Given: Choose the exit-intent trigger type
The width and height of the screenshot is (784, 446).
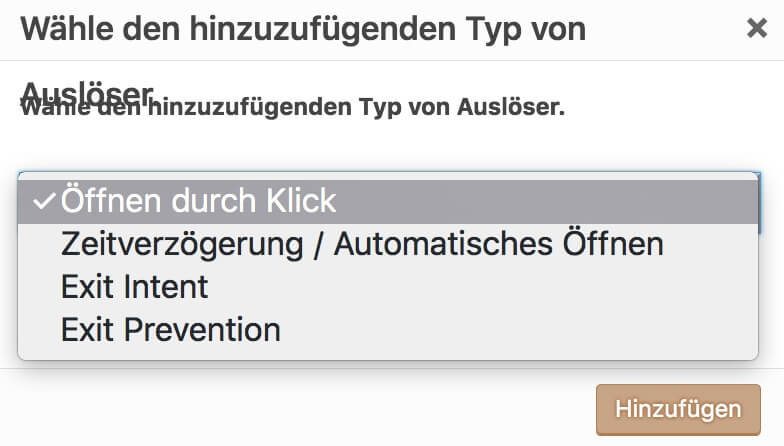Looking at the screenshot, I should (x=135, y=287).
